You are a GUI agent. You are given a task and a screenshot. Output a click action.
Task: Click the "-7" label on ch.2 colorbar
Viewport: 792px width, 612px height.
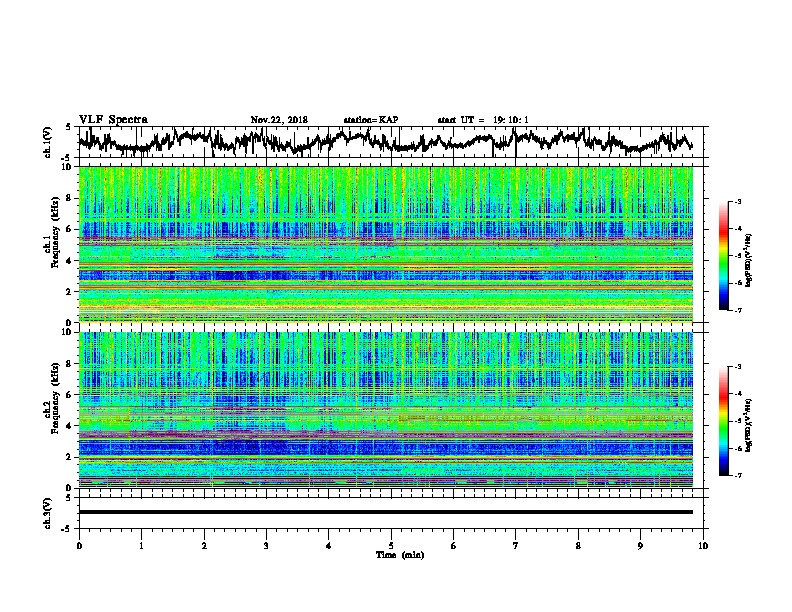[737, 475]
